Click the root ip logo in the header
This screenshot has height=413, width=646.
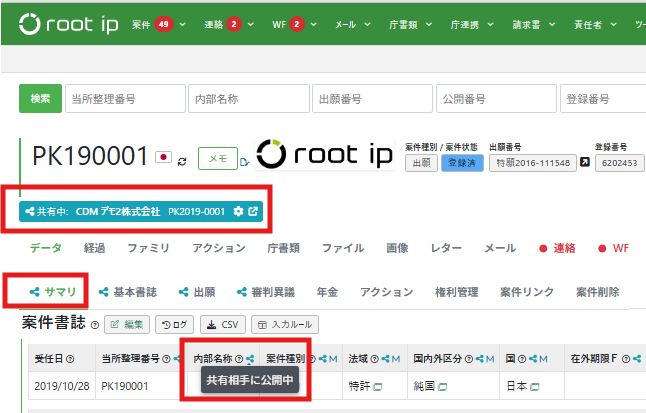click(x=68, y=24)
